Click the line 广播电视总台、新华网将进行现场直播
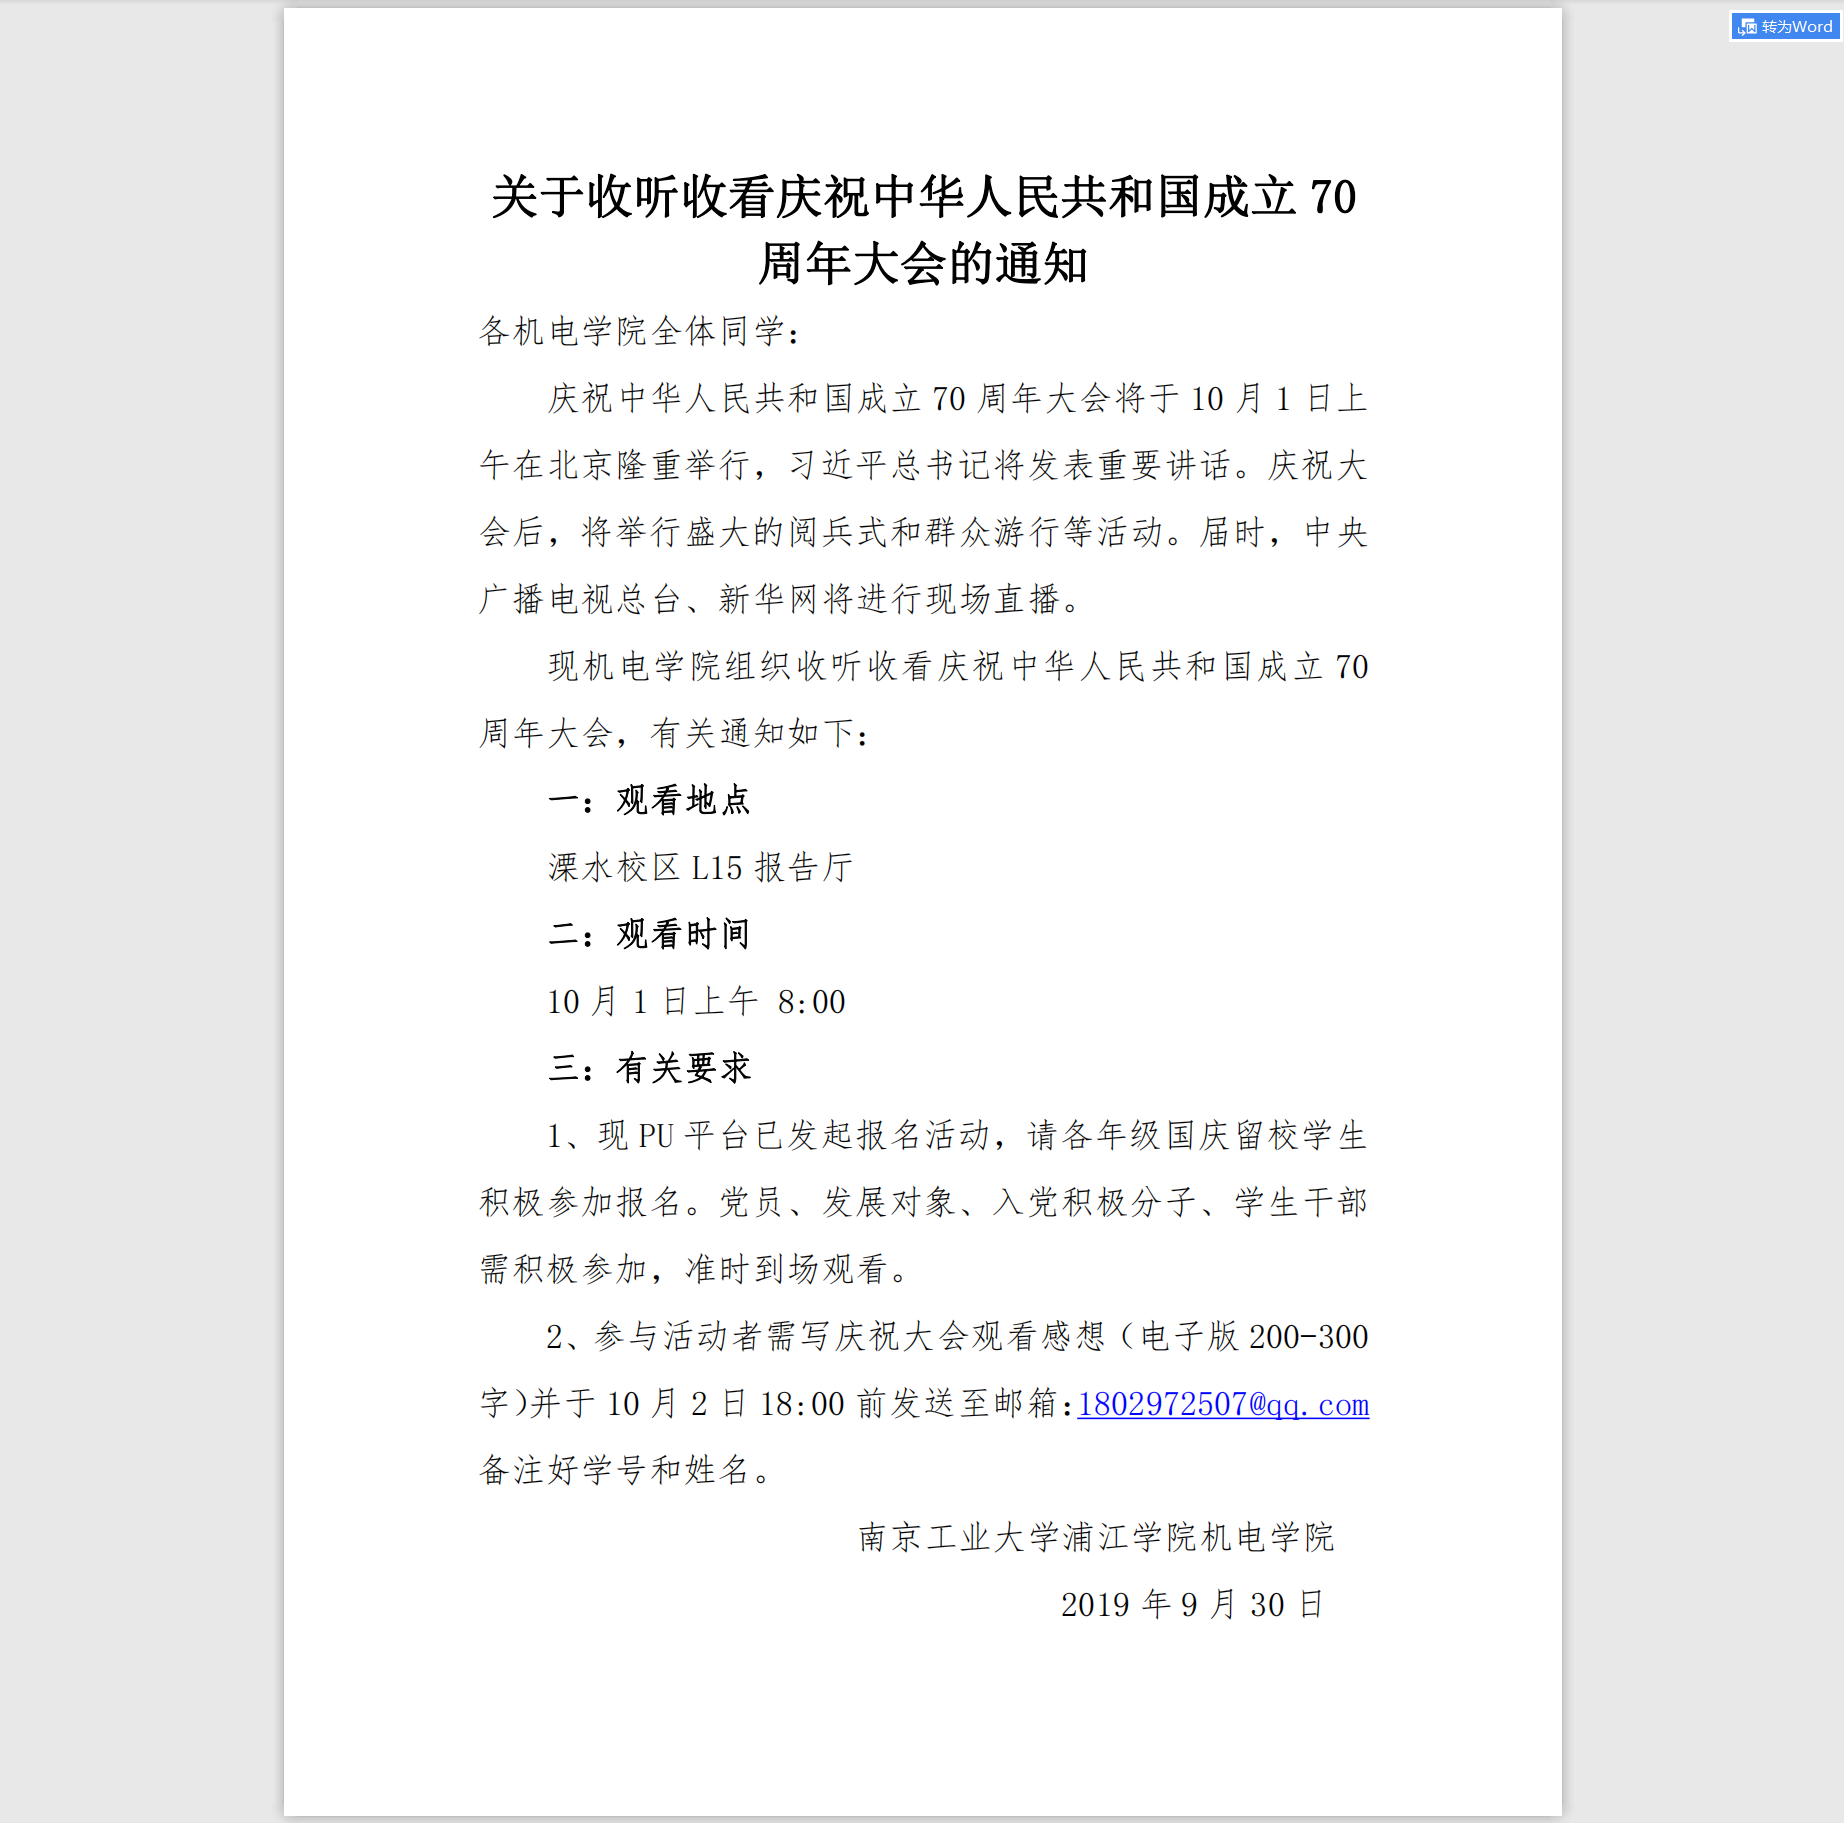 (x=780, y=599)
